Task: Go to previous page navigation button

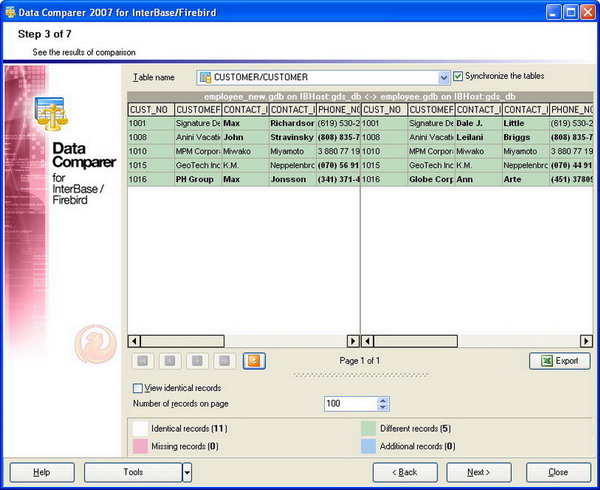Action: click(170, 361)
